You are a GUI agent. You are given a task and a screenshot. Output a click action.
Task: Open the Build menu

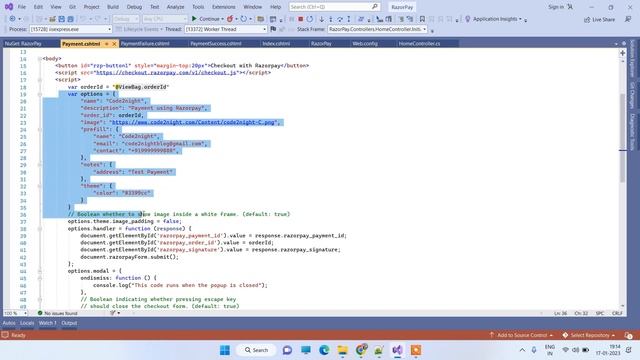point(113,7)
